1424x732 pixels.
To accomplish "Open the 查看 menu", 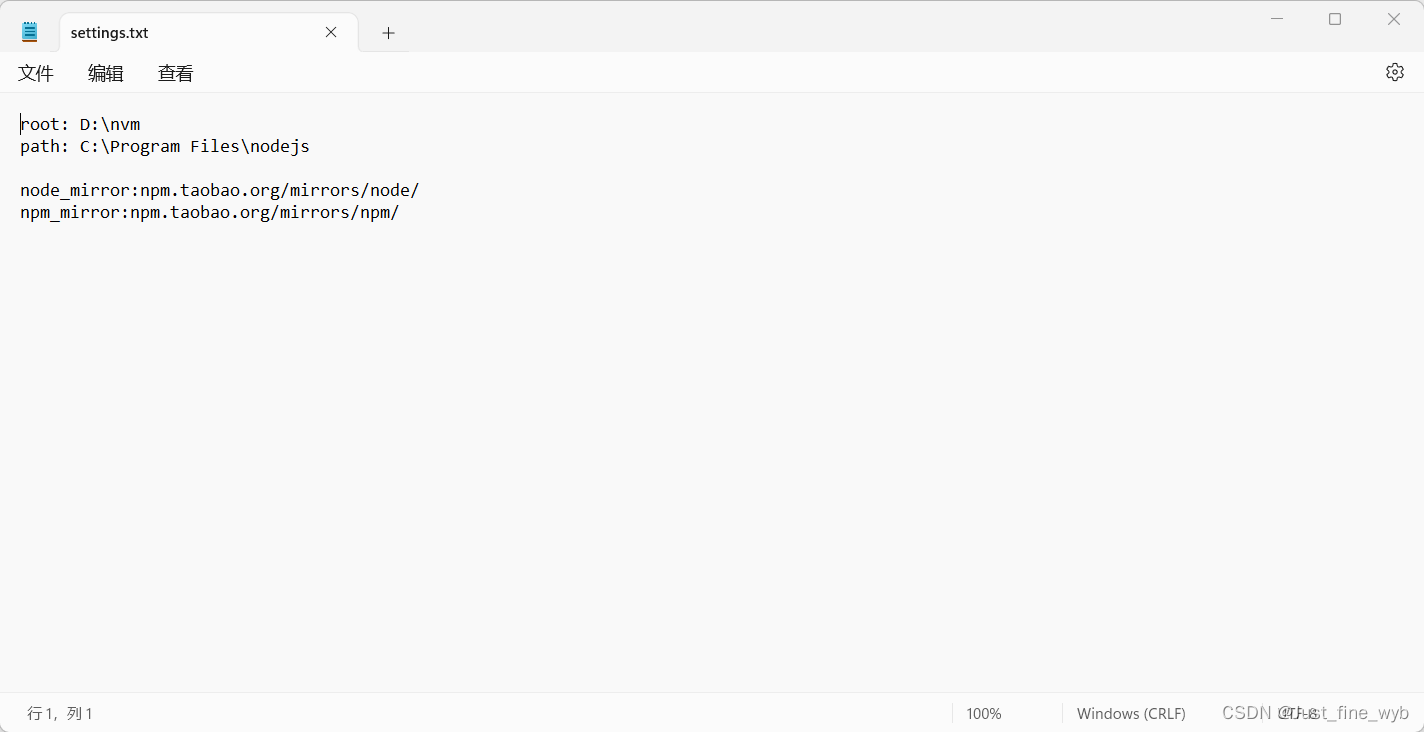I will [174, 72].
